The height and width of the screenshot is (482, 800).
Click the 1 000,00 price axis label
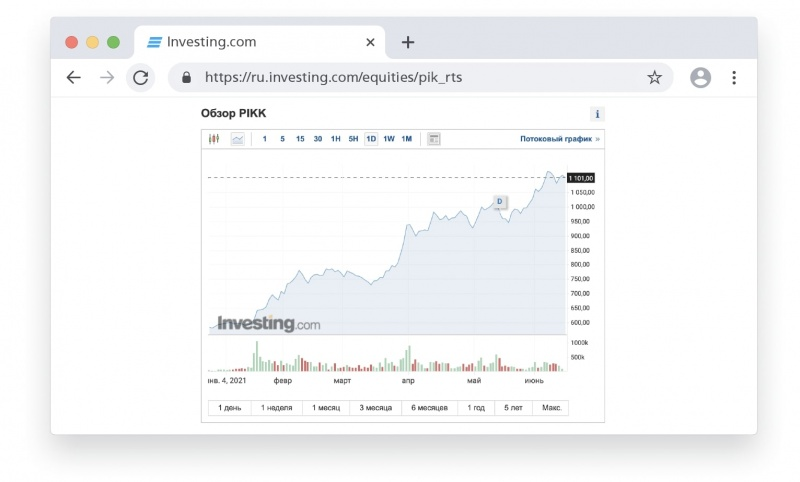coord(583,207)
